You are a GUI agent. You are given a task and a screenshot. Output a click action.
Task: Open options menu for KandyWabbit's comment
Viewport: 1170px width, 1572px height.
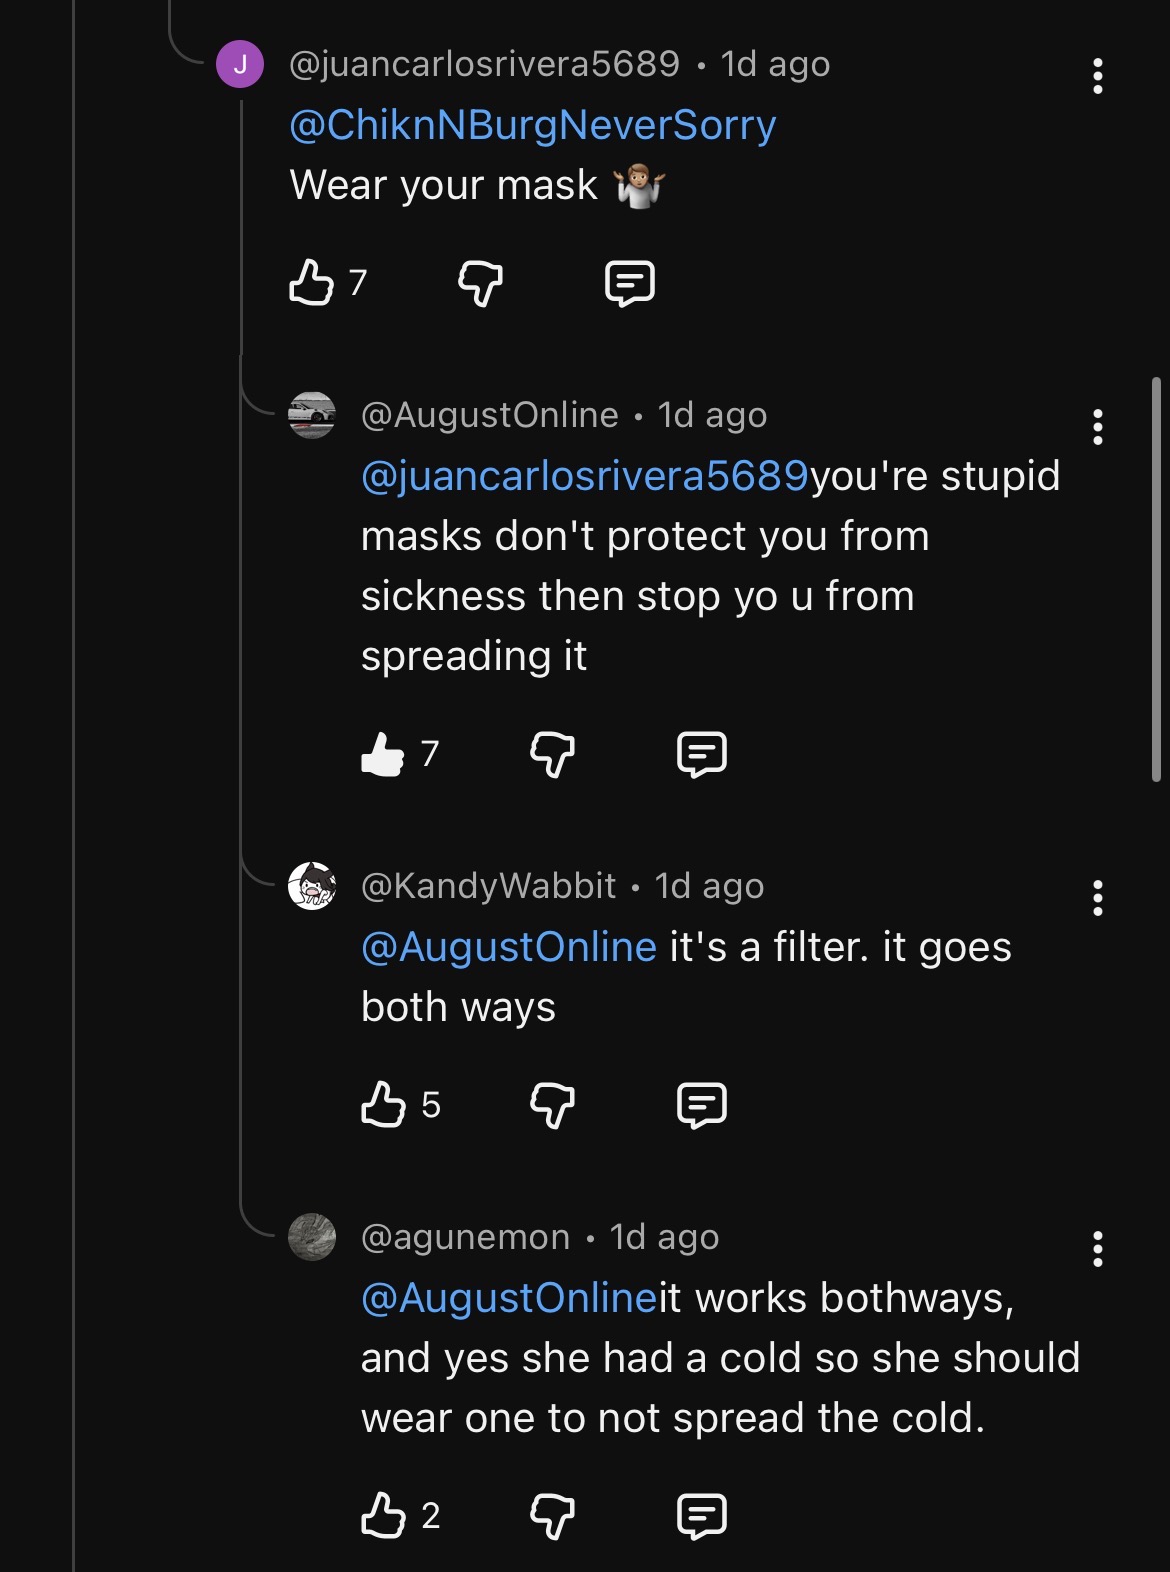click(x=1098, y=898)
